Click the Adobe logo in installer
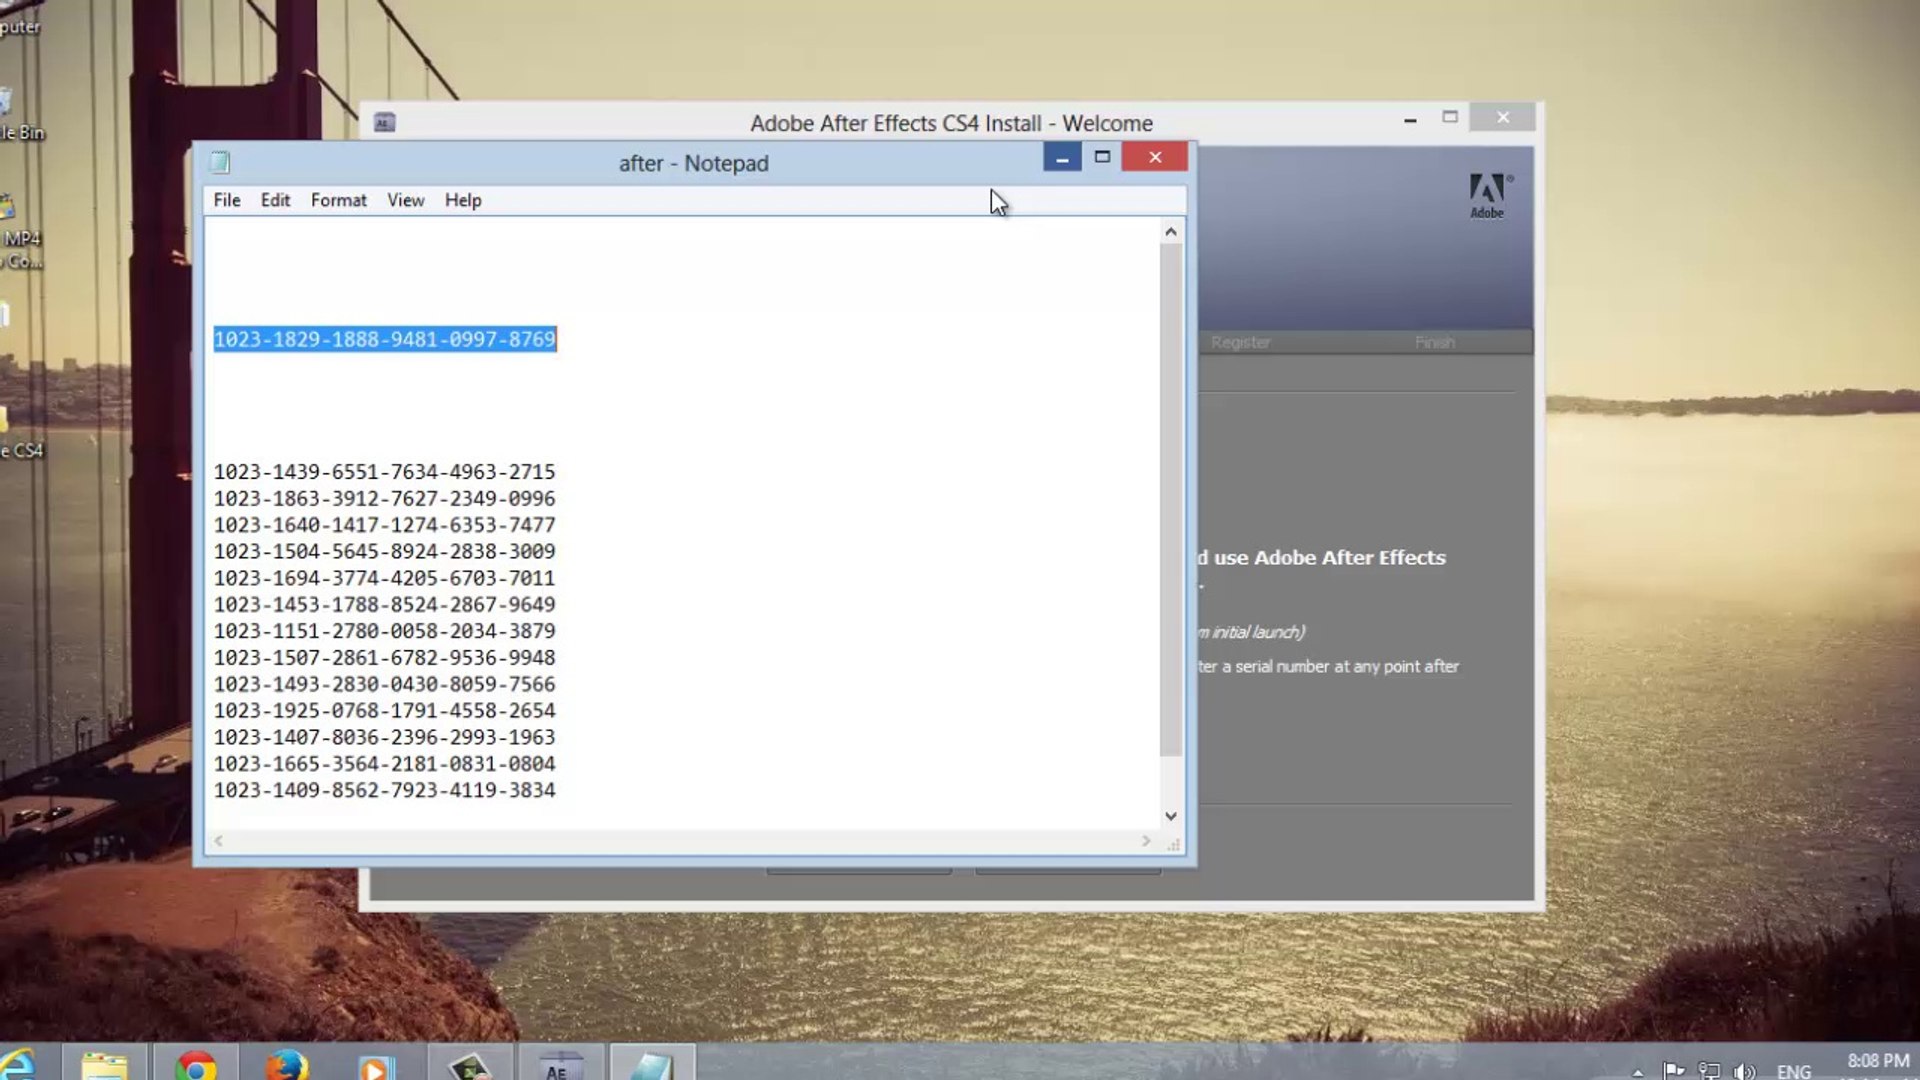 (1488, 195)
